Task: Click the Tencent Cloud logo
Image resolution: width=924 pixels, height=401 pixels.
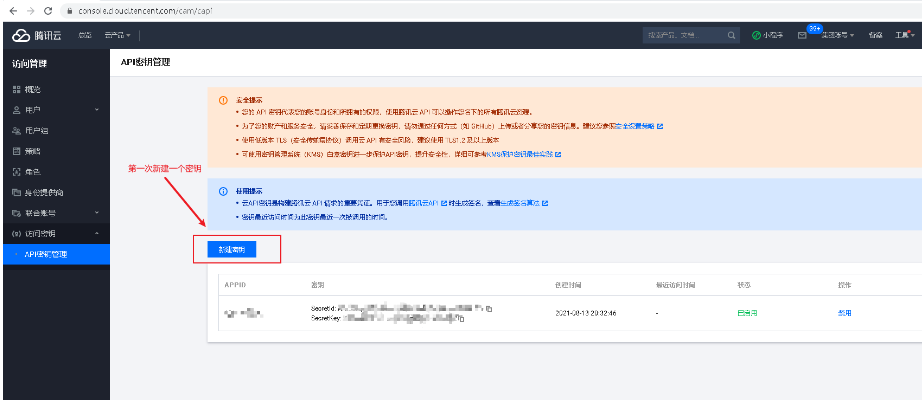Action: [37, 35]
